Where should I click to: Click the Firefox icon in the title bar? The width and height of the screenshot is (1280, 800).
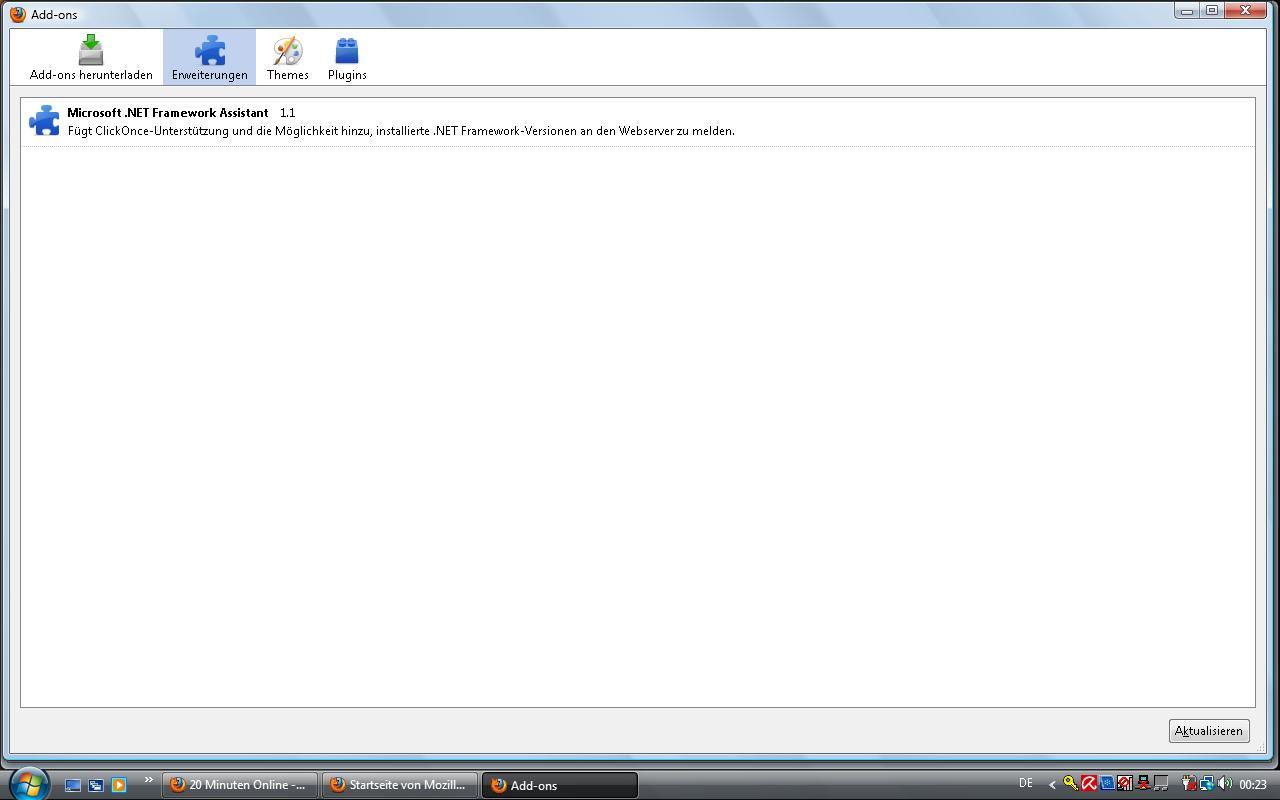tap(18, 14)
